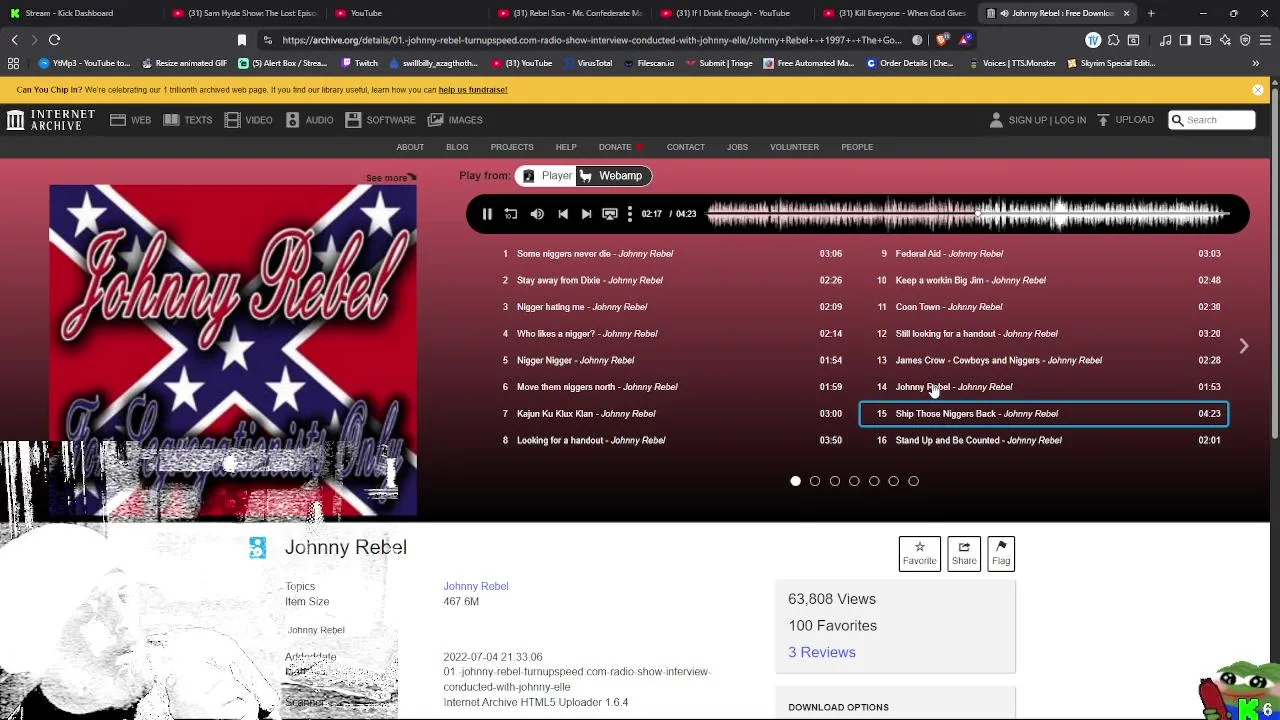Screen dimensions: 1280x720
Task: Expand hidden bookmarks overflow chevron
Action: (1255, 63)
